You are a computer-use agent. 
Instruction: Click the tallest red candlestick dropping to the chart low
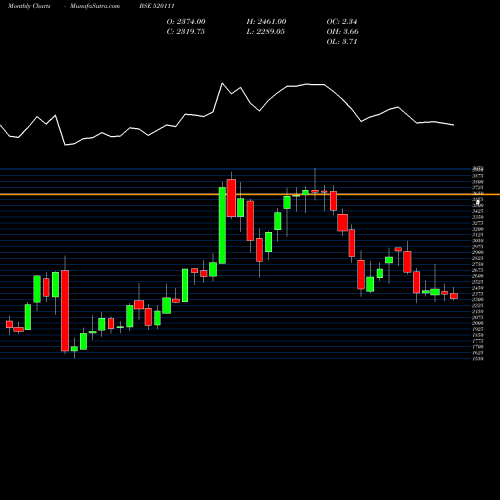(x=65, y=311)
